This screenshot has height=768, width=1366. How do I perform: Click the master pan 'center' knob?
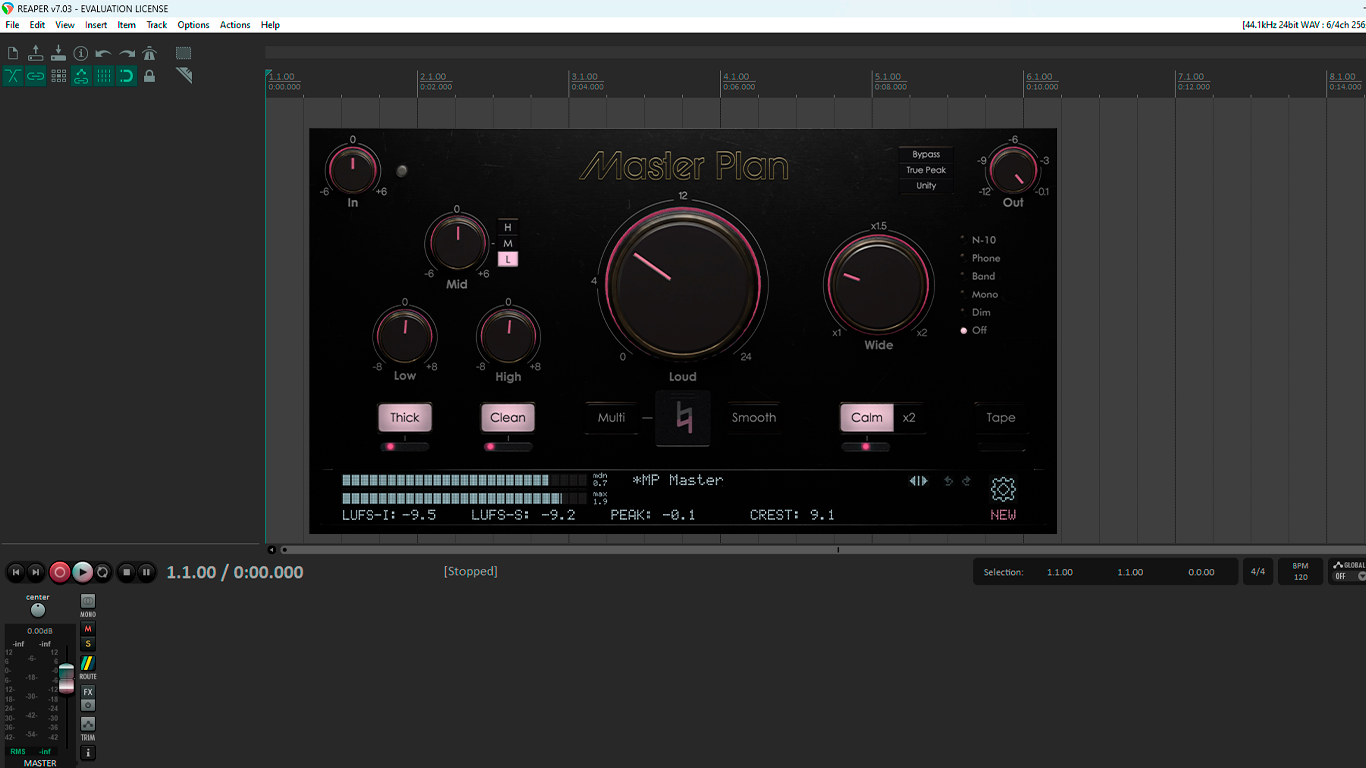38,610
